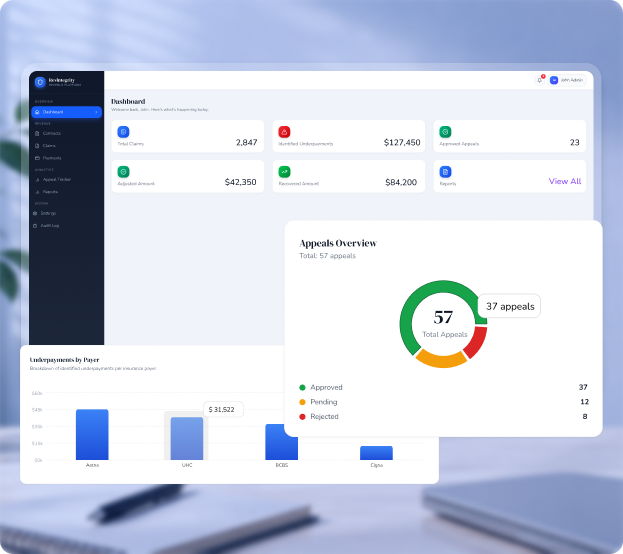Screen dimensions: 623x554
Task: Click the Total: 57 appeals subtitle
Action: click(327, 256)
